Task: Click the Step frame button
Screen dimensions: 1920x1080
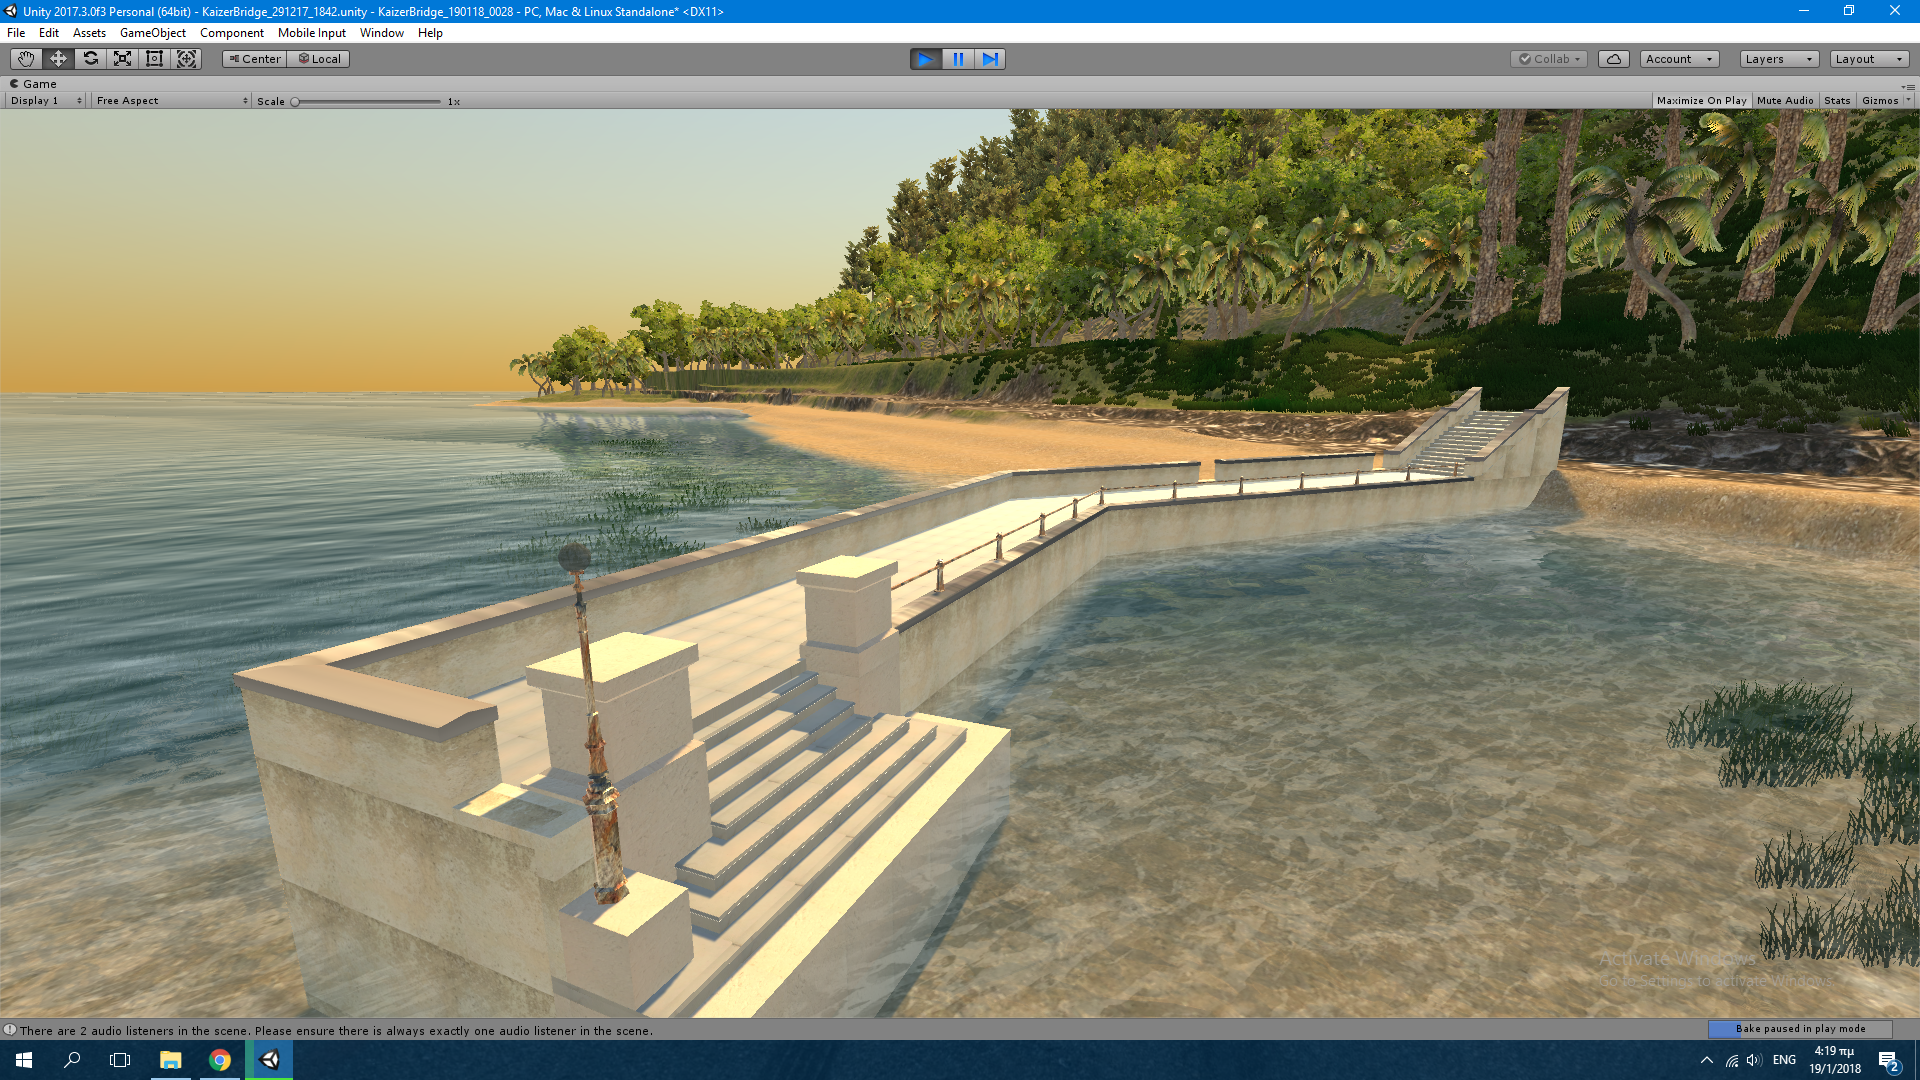Action: tap(990, 59)
